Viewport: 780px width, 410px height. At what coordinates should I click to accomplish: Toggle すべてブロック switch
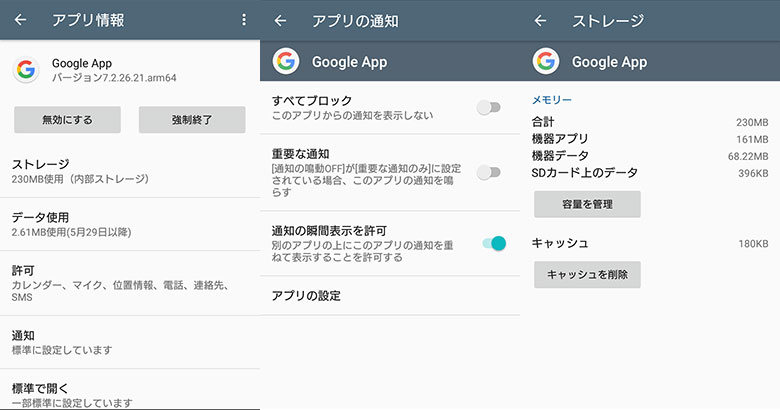coord(488,107)
